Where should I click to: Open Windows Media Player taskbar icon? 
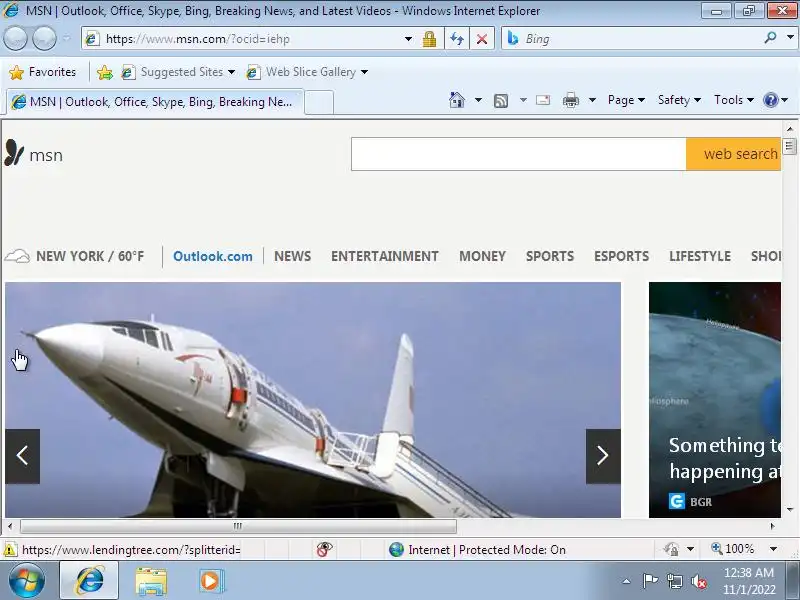pos(211,581)
